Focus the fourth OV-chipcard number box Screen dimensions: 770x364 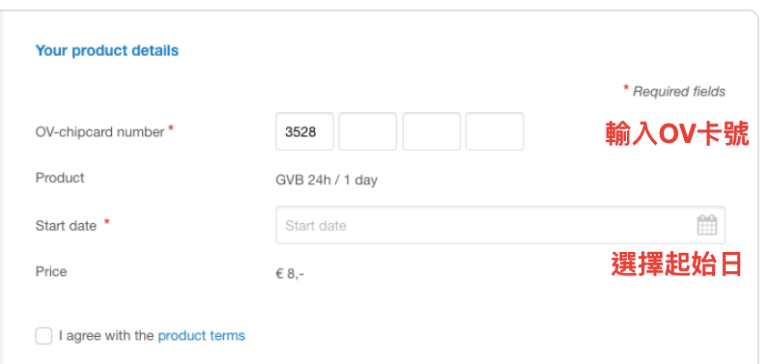495,131
